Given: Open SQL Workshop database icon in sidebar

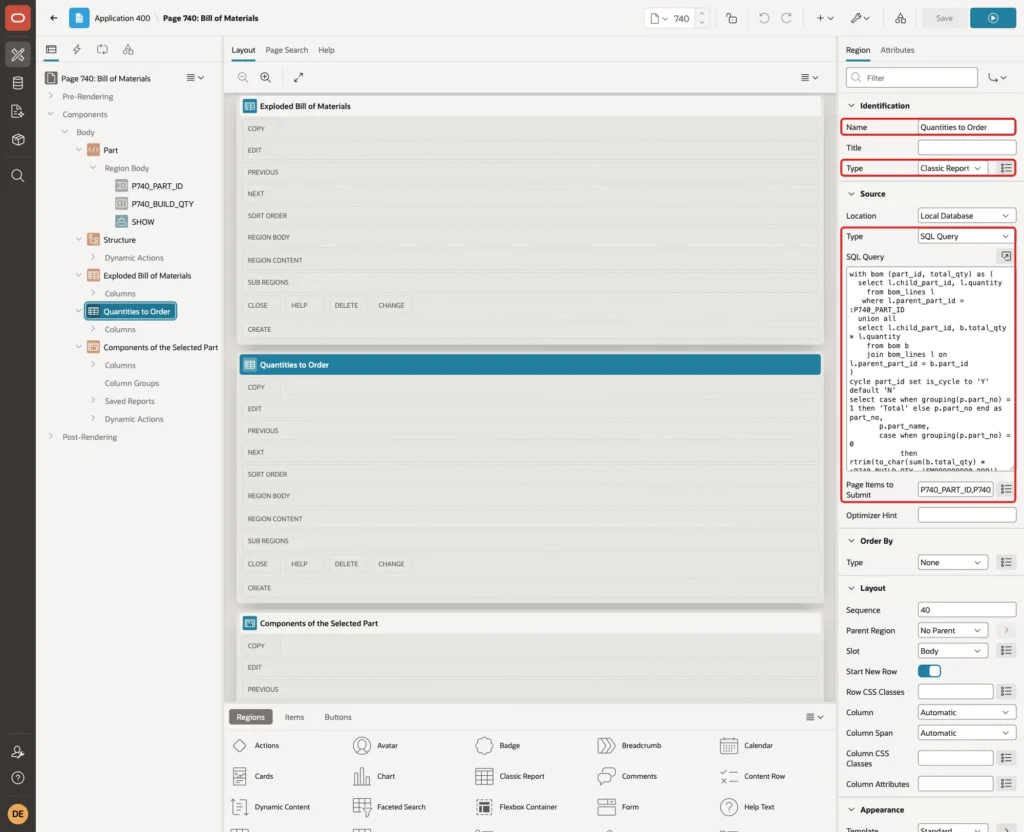Looking at the screenshot, I should click(x=18, y=83).
